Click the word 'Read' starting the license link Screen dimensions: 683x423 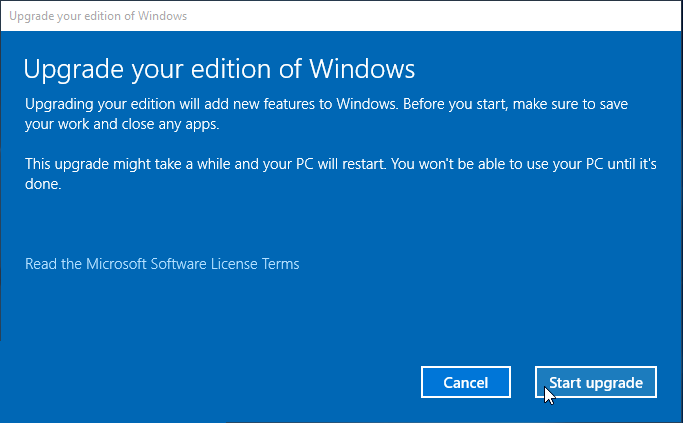(x=41, y=264)
